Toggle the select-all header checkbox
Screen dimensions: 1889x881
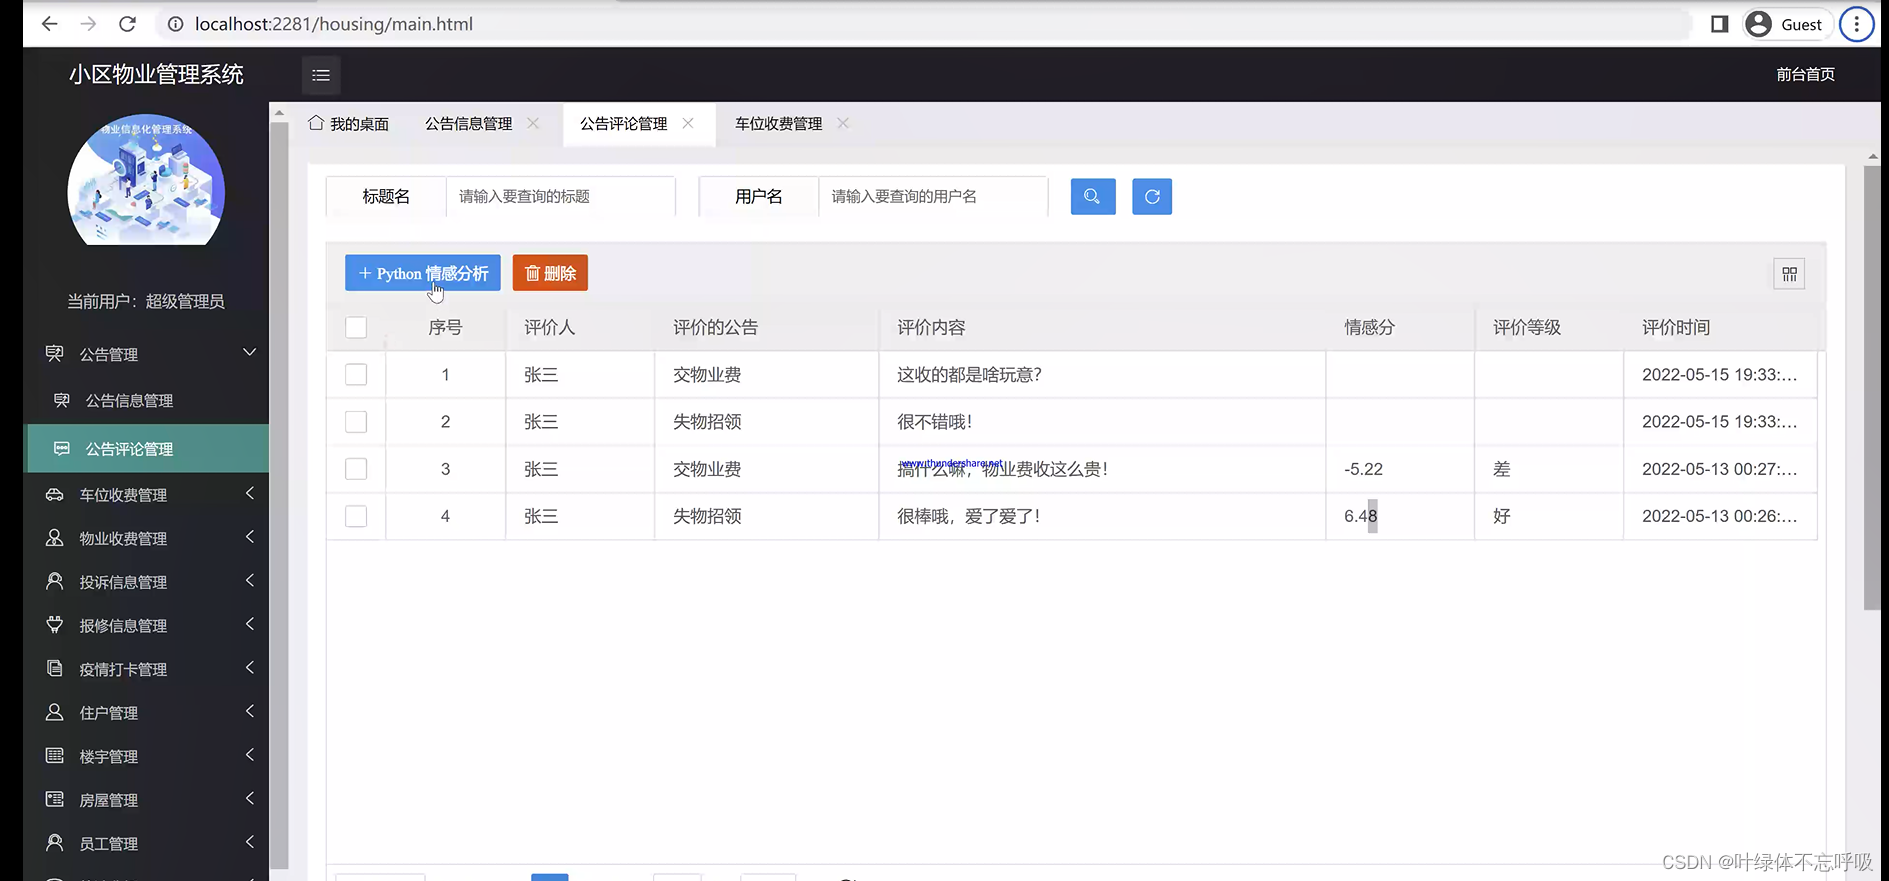pyautogui.click(x=356, y=327)
